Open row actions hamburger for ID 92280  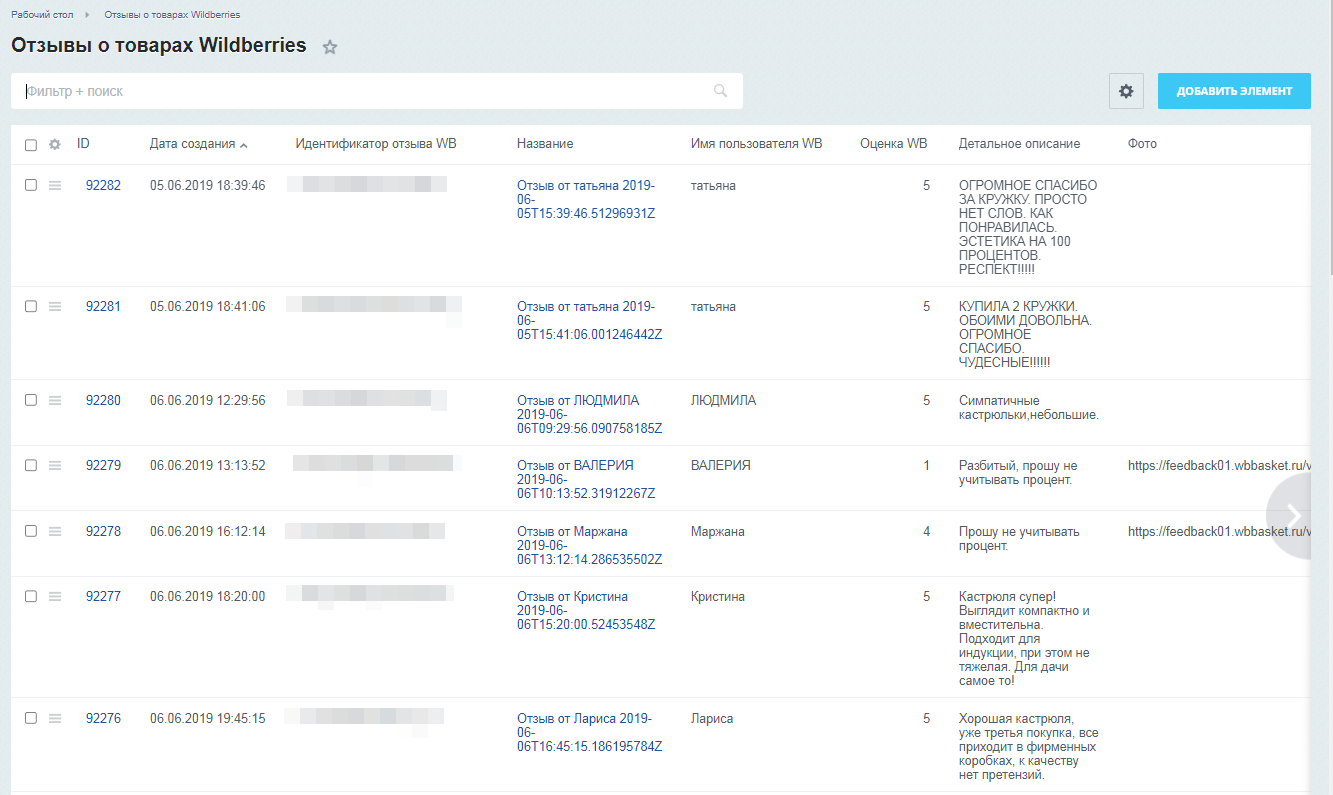pos(55,400)
